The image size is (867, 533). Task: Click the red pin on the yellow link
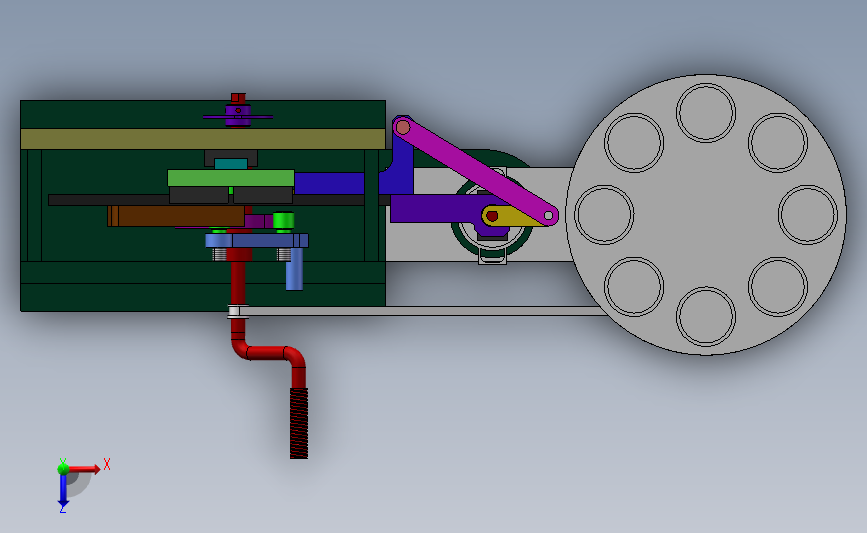492,216
